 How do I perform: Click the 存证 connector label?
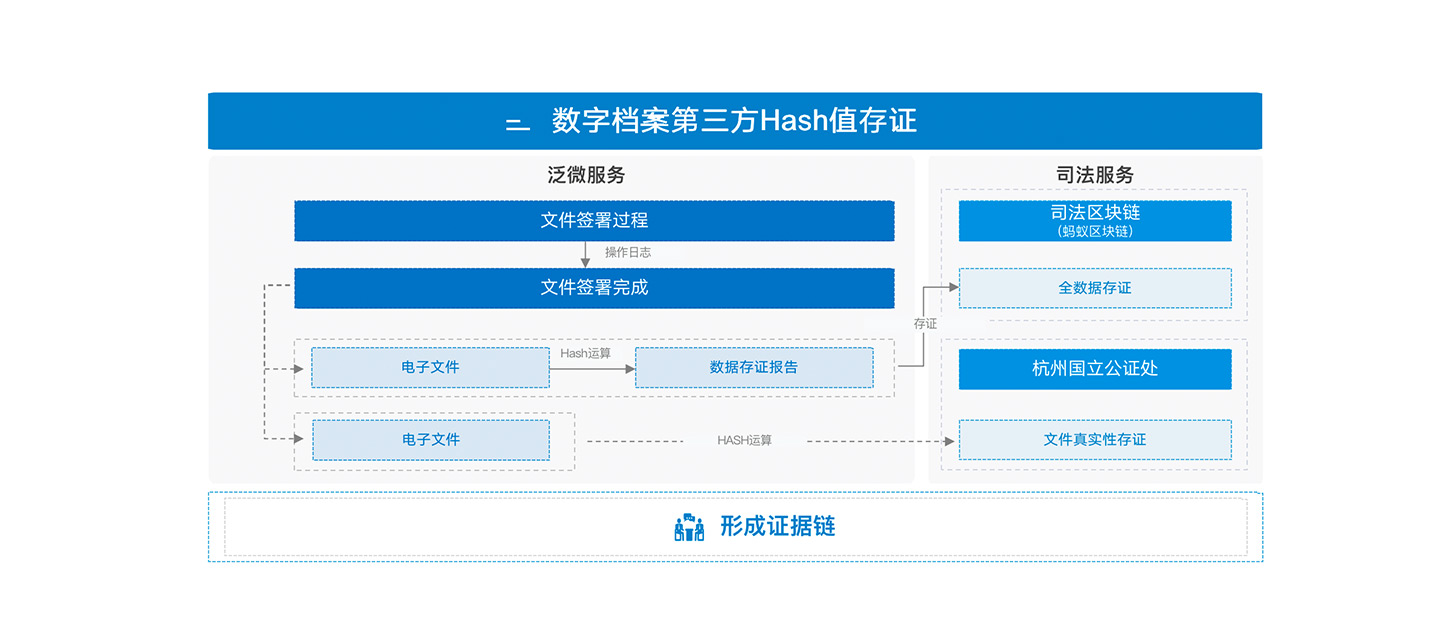point(926,324)
